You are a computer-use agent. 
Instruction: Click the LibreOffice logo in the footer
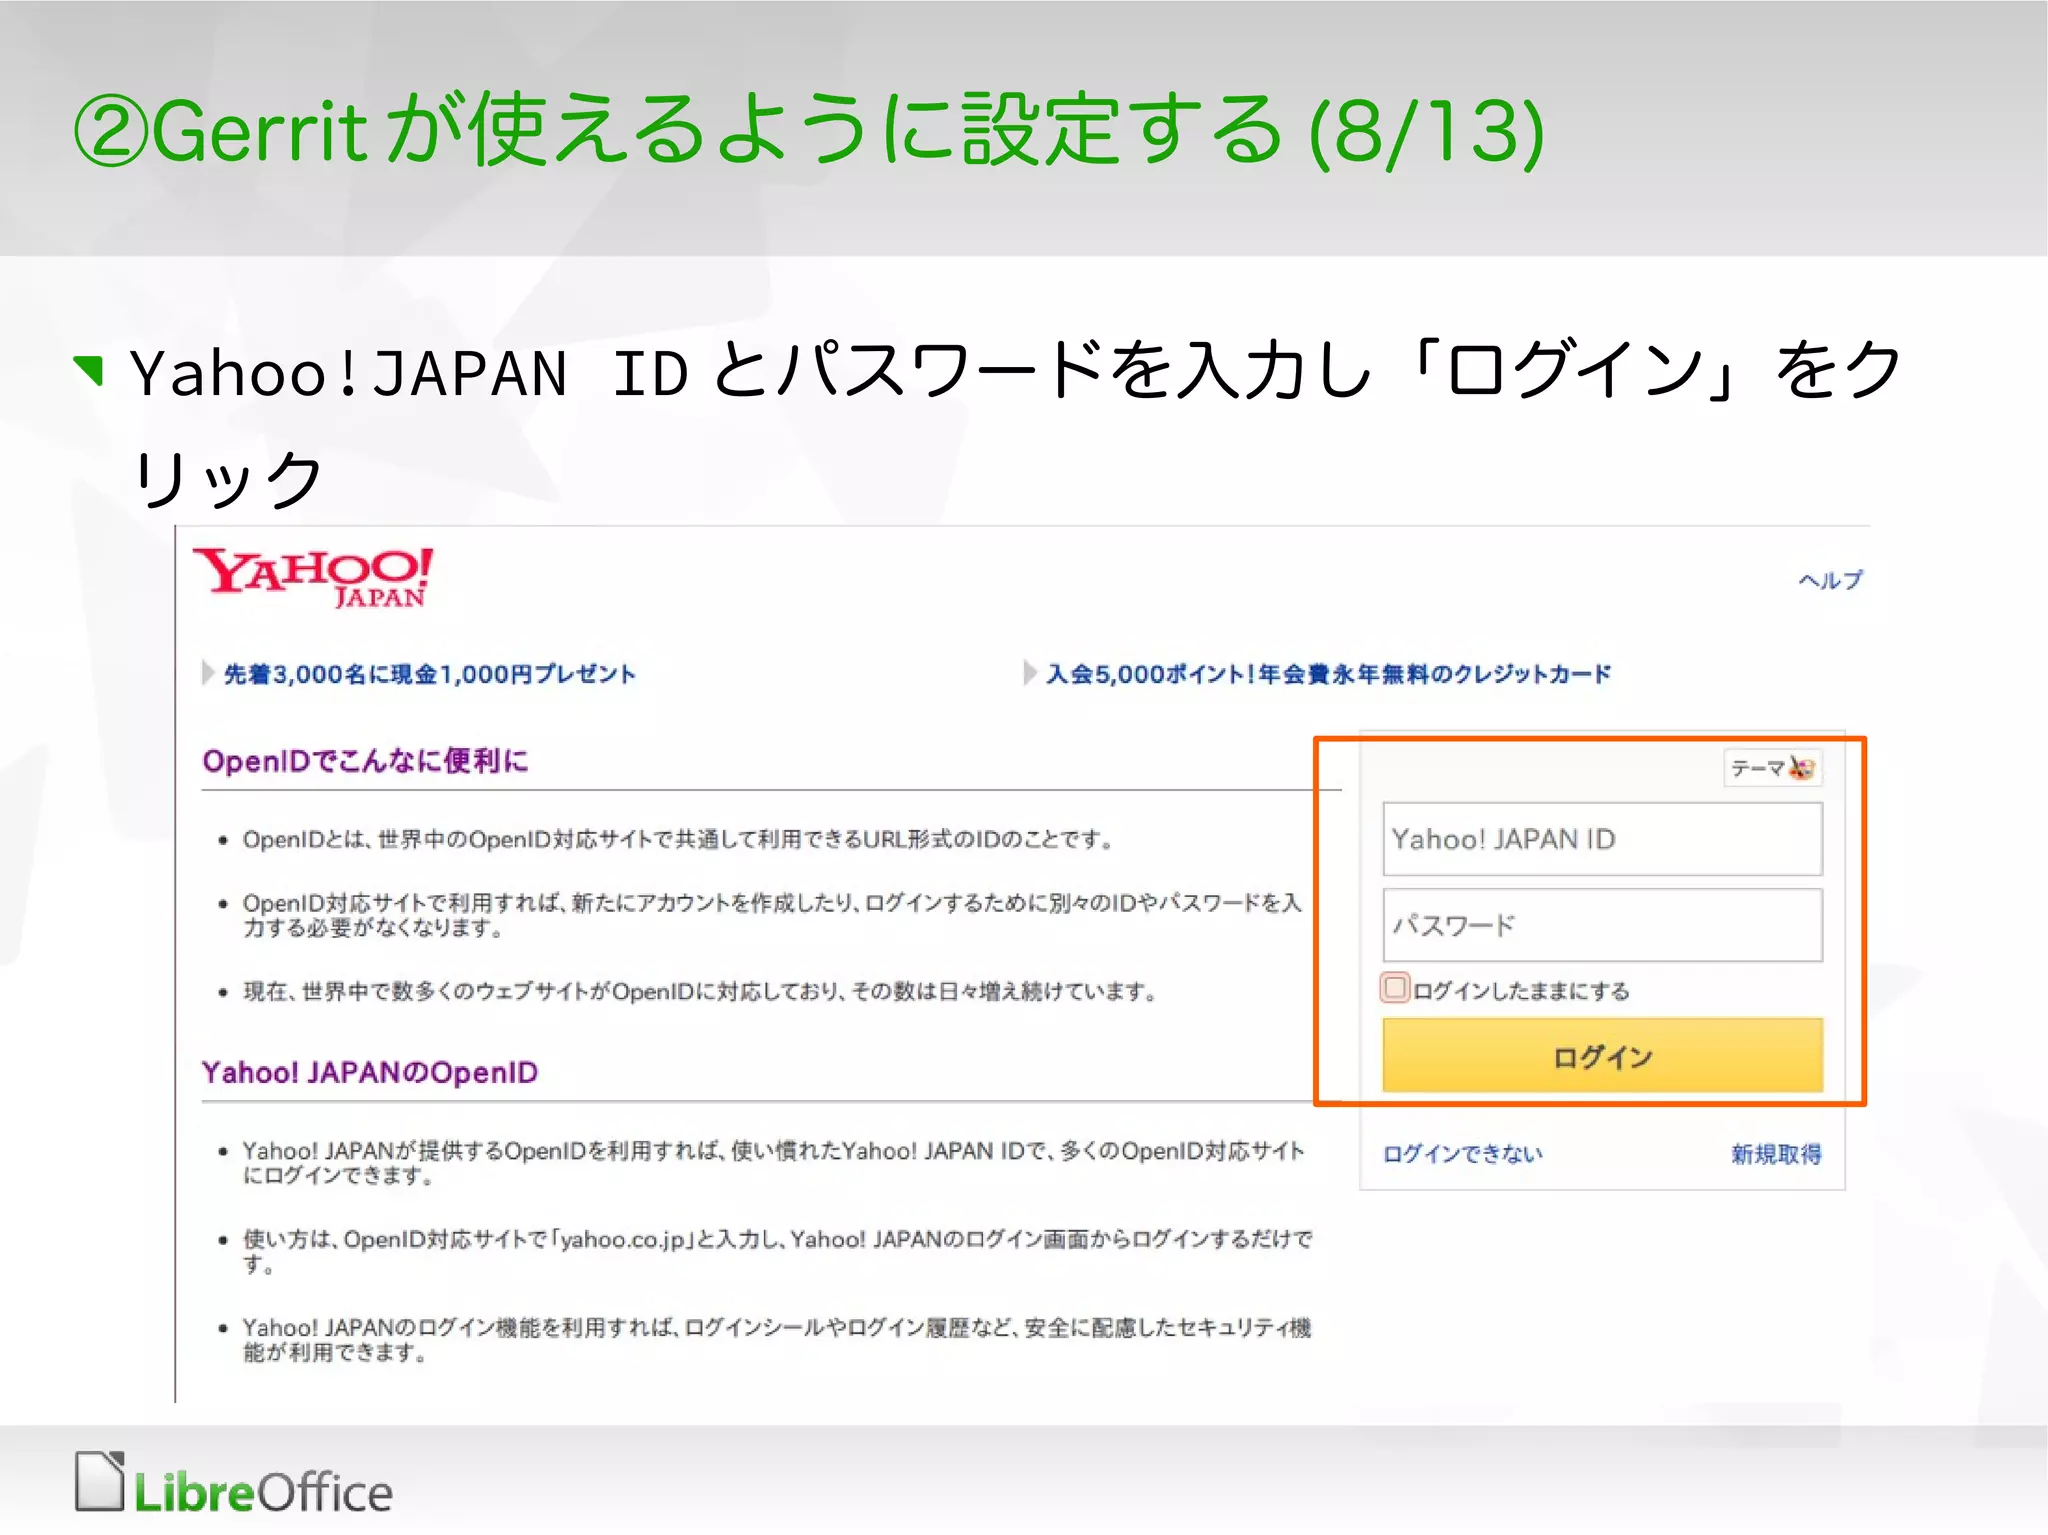(233, 1484)
